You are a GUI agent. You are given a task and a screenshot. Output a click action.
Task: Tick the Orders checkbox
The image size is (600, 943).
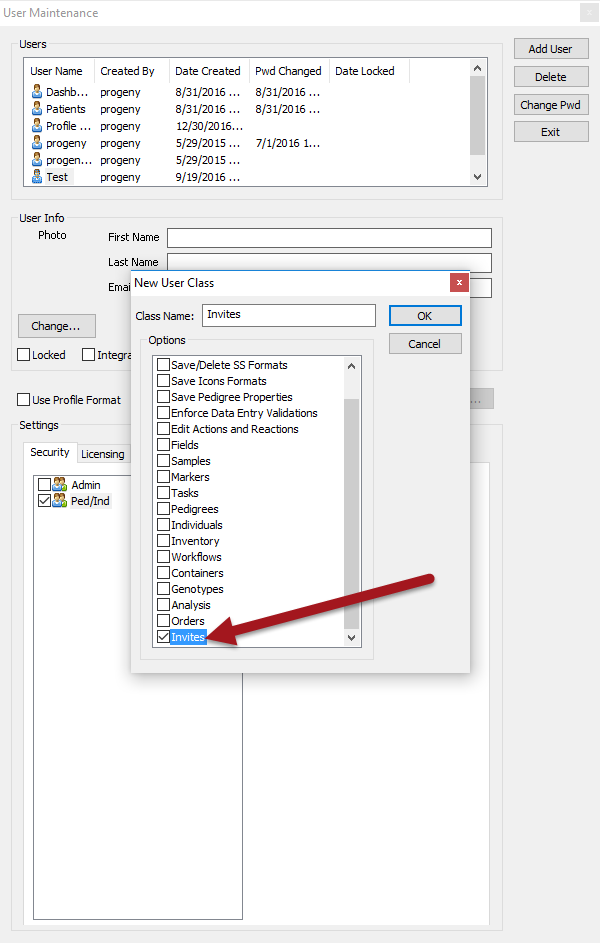pyautogui.click(x=163, y=621)
